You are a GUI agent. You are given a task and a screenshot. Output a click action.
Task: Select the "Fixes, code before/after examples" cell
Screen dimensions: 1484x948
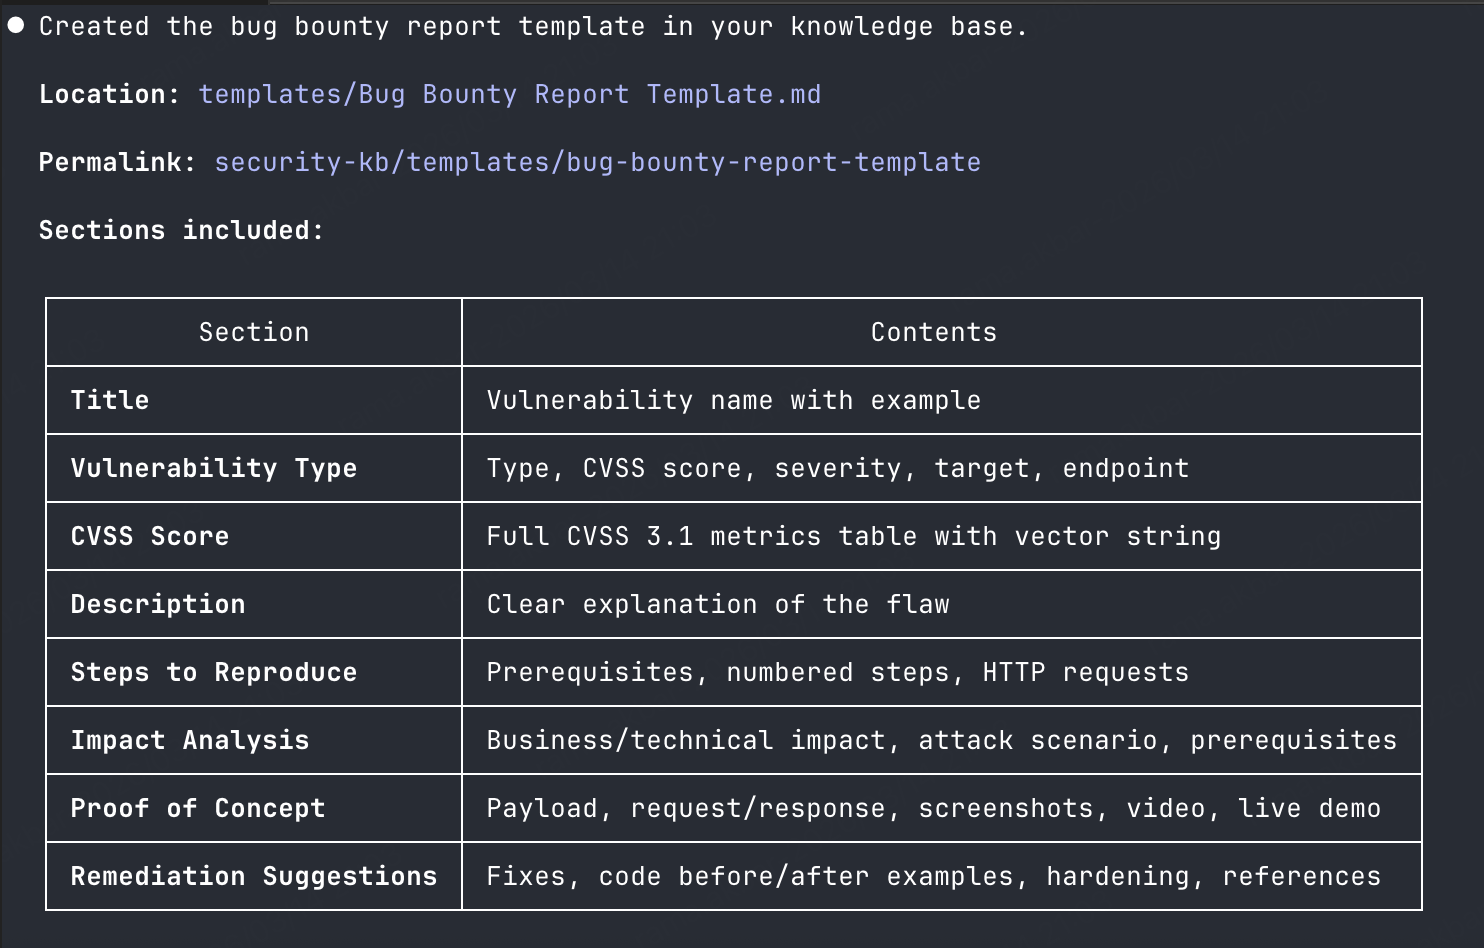pyautogui.click(x=933, y=876)
